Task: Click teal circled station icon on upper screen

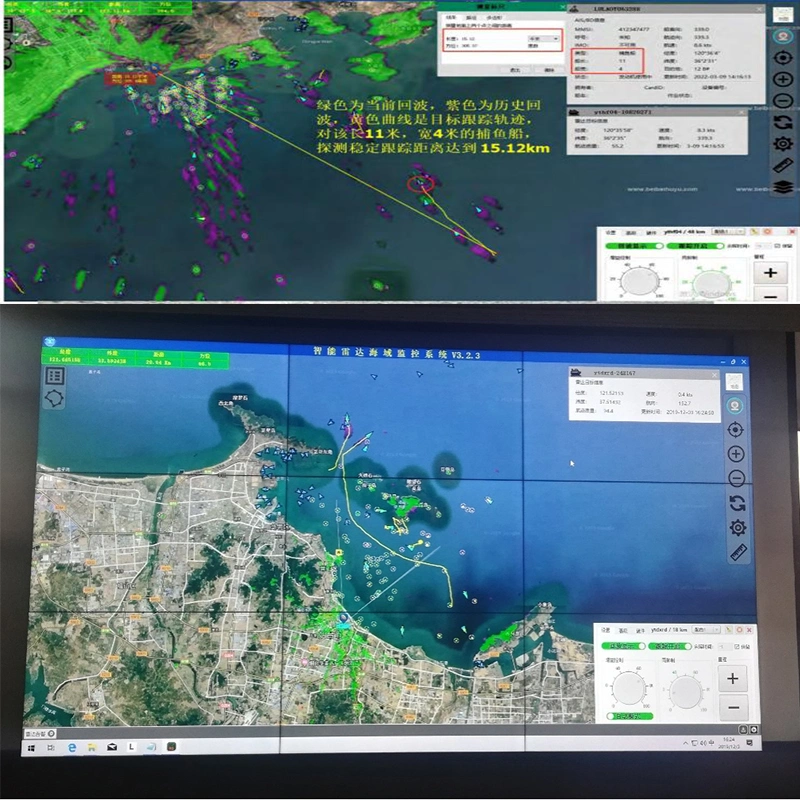Action: pos(783,36)
